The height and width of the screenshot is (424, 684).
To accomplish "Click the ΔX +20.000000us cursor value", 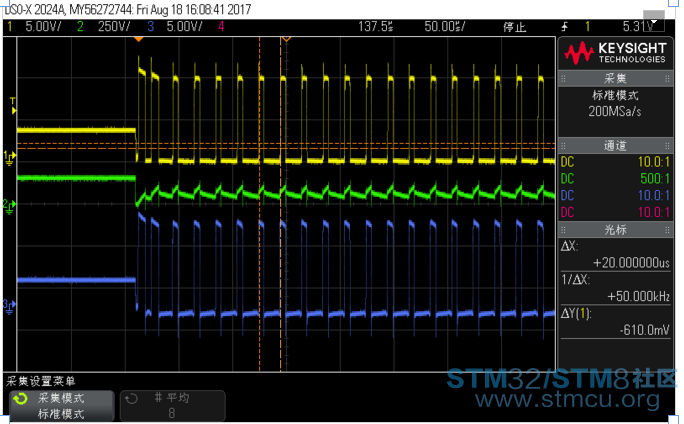I will click(x=631, y=263).
